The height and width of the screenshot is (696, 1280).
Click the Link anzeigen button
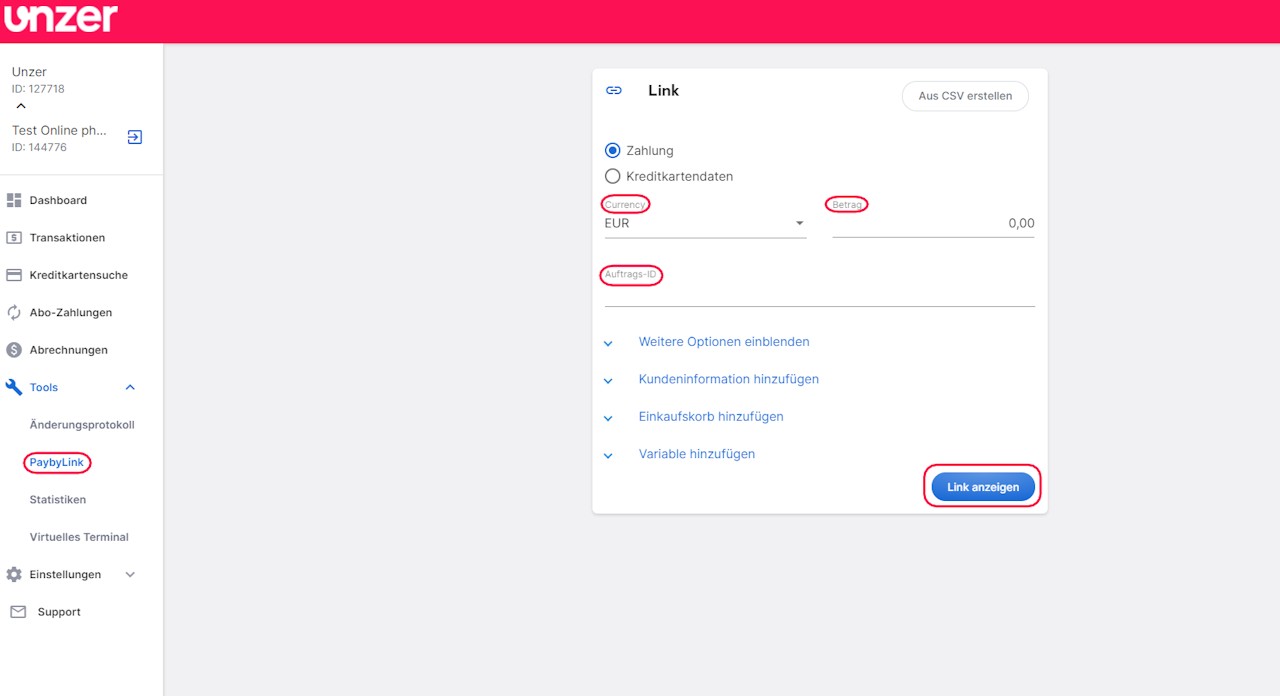click(983, 487)
